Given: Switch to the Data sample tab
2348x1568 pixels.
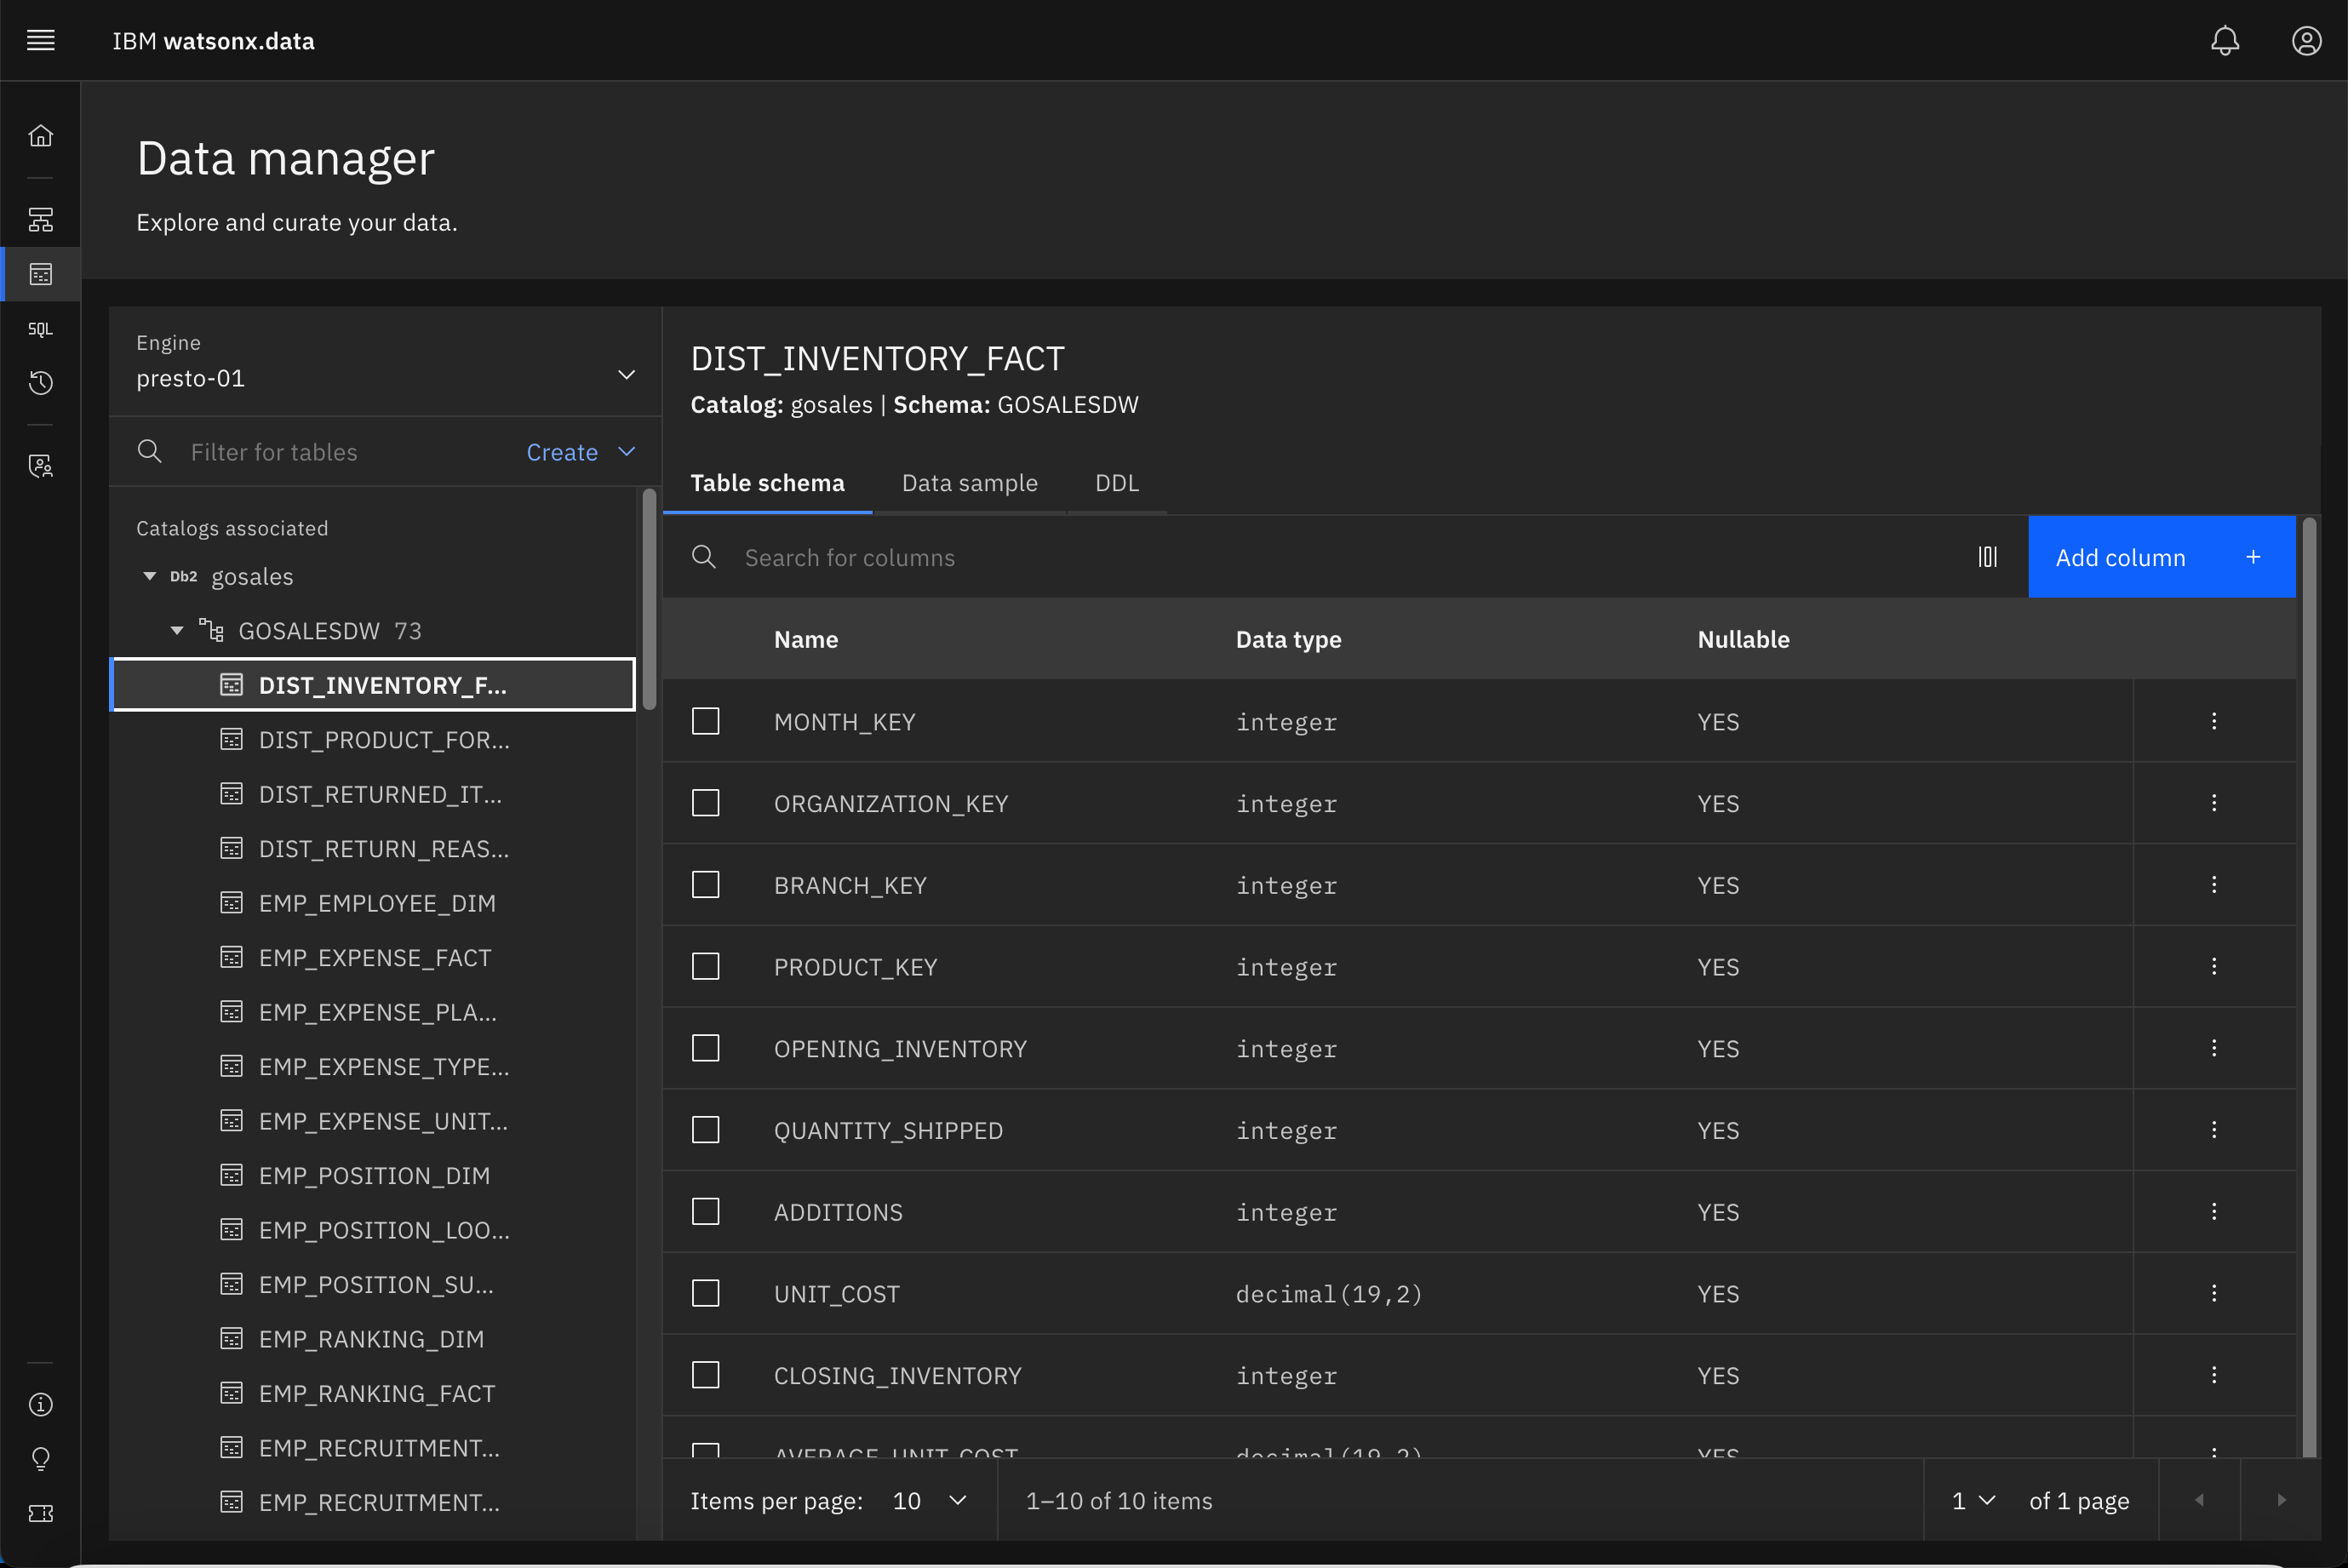Looking at the screenshot, I should [x=969, y=483].
